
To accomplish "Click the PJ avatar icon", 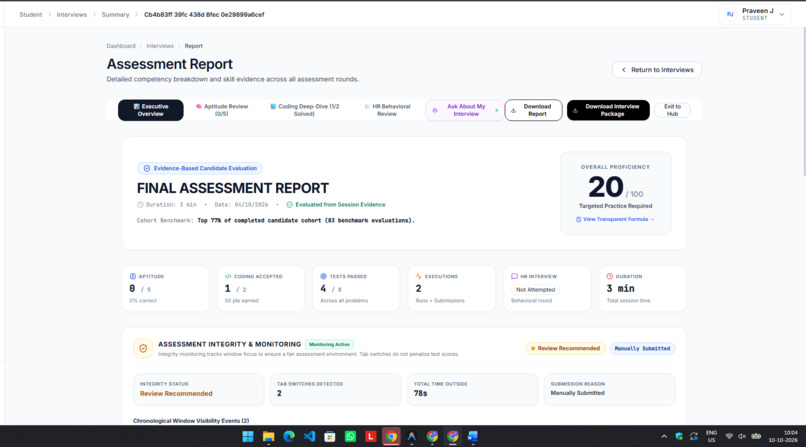I will click(730, 14).
